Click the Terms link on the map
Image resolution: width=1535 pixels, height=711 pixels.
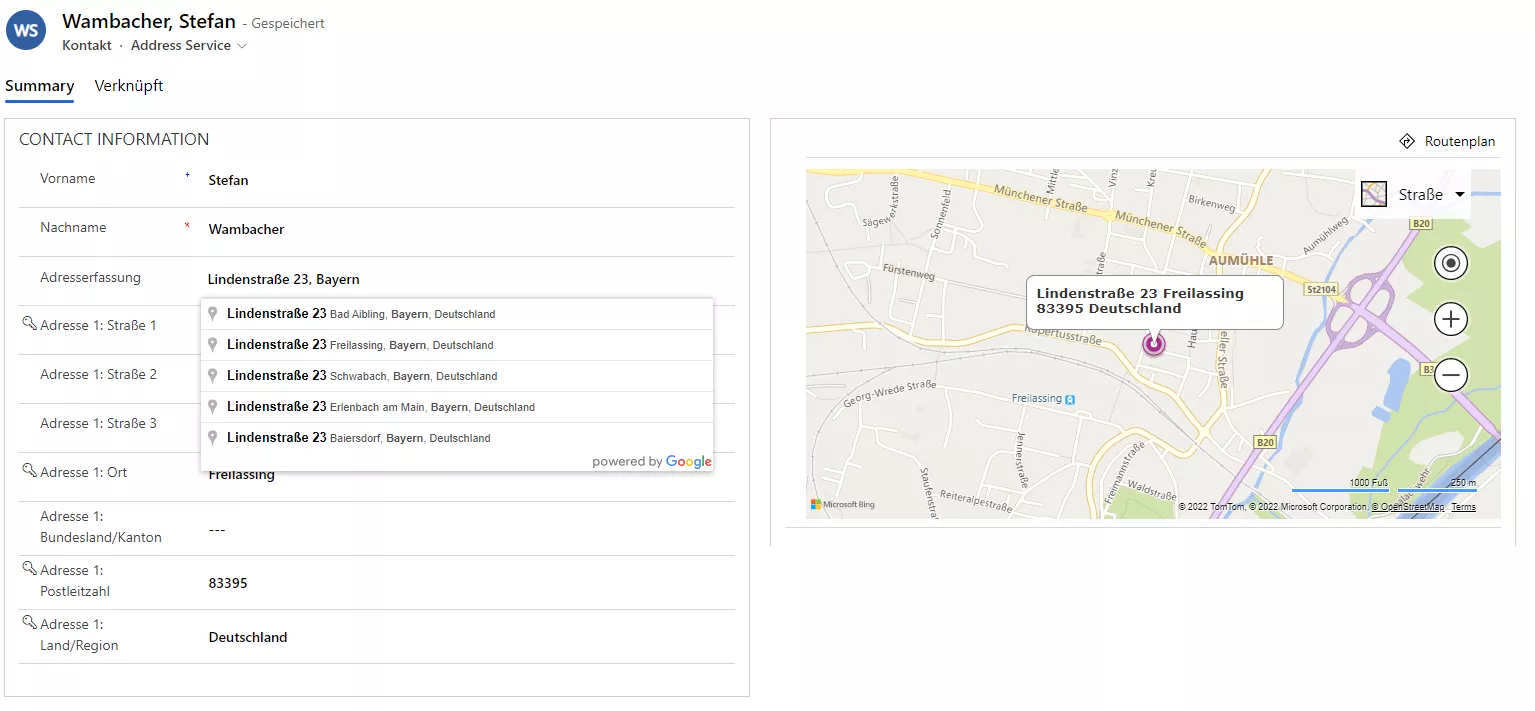point(1463,507)
